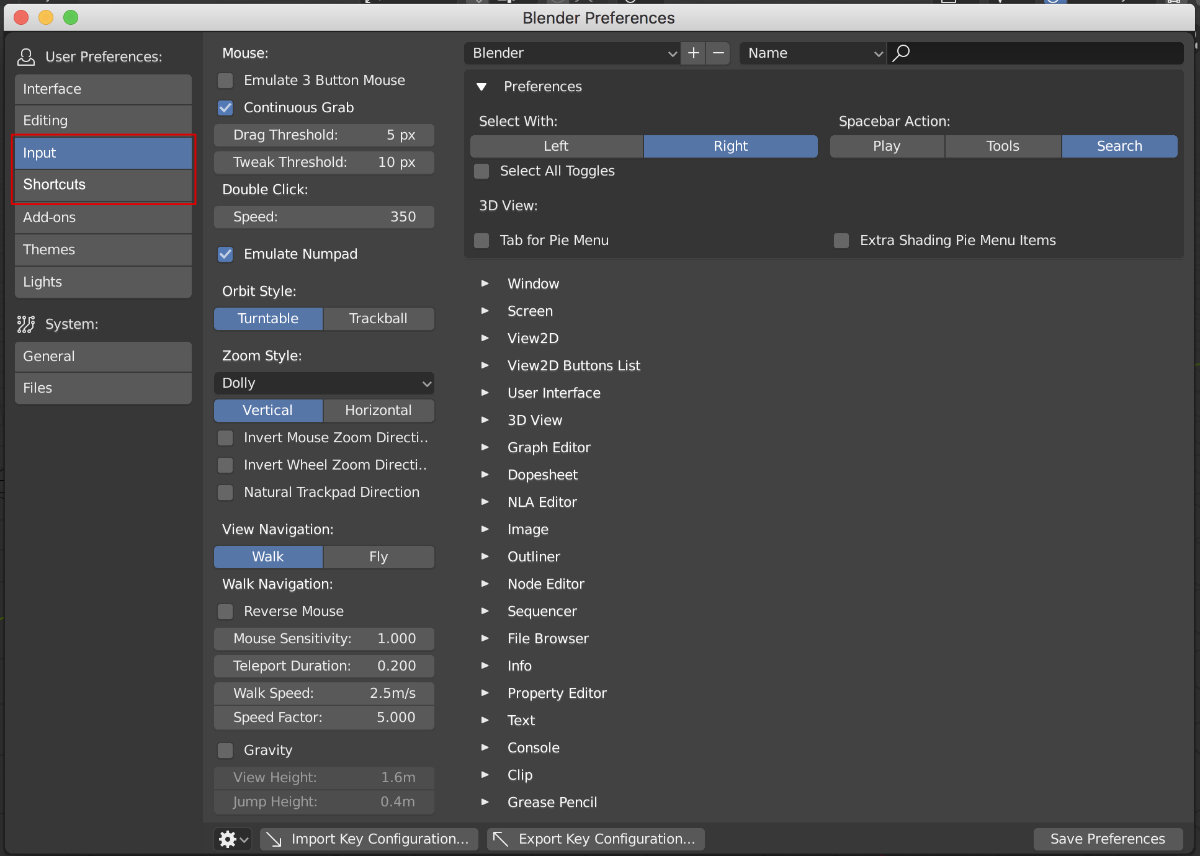Expand the Node Editor keymap section
This screenshot has width=1200, height=856.
coord(485,584)
